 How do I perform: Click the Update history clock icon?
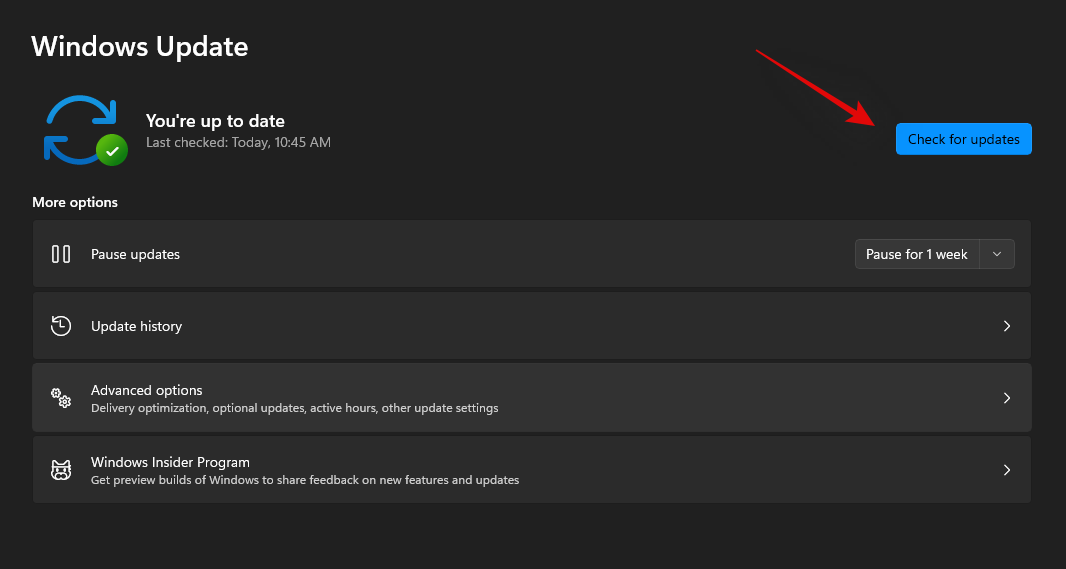tap(61, 326)
